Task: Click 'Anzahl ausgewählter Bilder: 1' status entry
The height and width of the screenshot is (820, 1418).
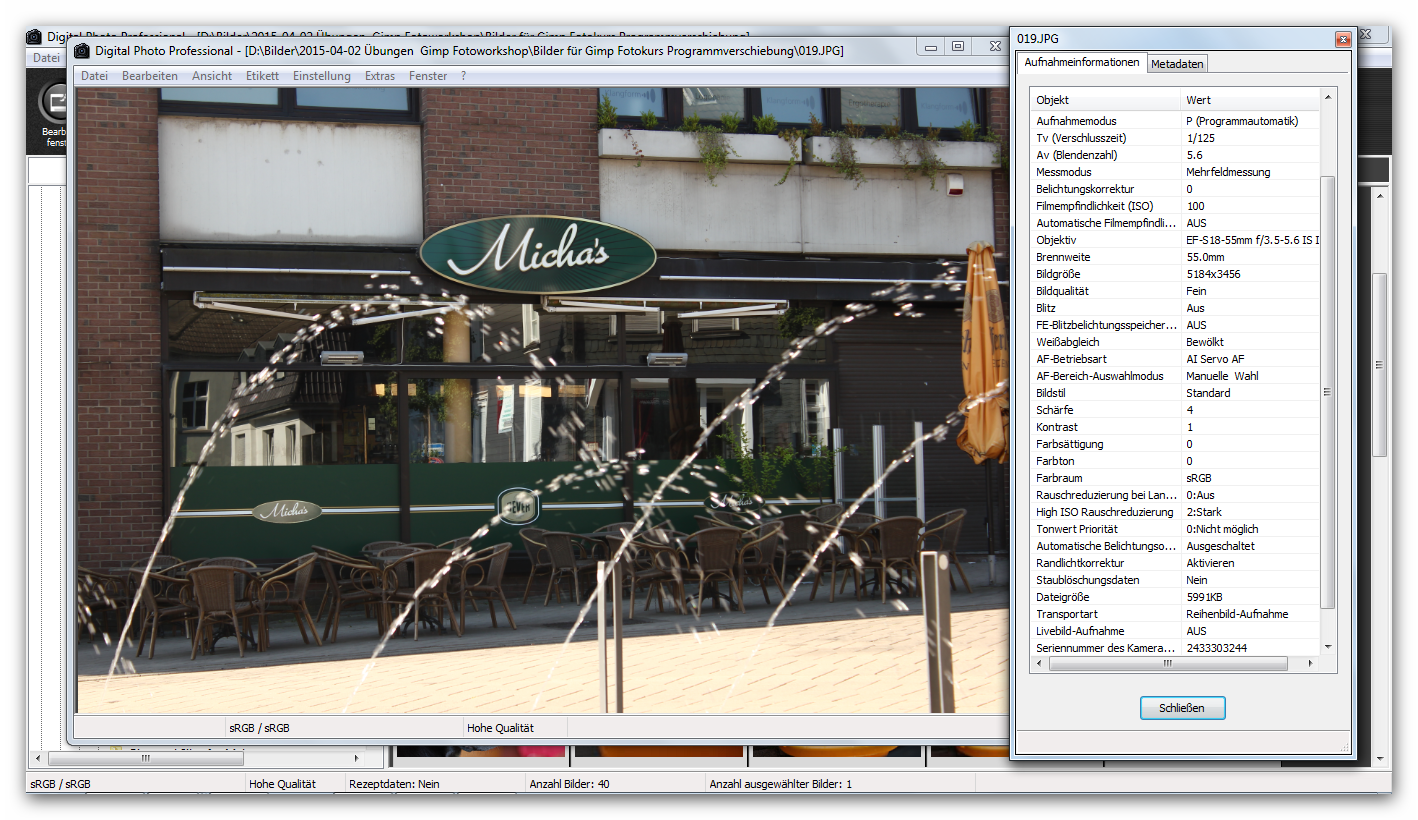Action: (780, 784)
